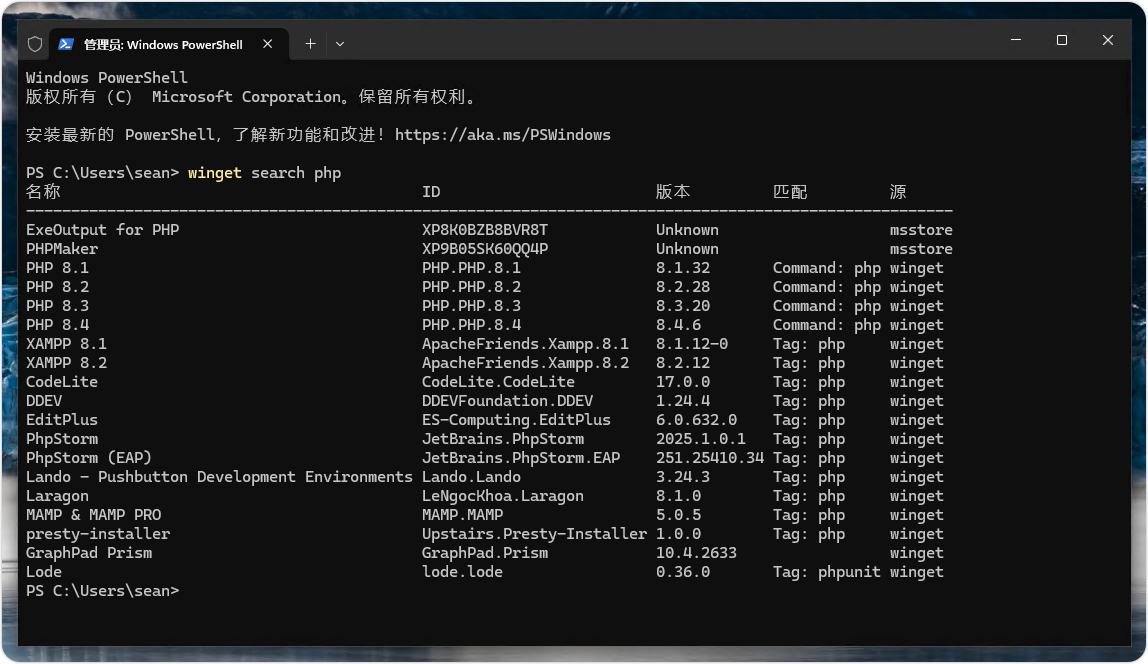Image resolution: width=1148 pixels, height=664 pixels.
Task: Click the ID 'Lando.Lando'
Action: 472,477
